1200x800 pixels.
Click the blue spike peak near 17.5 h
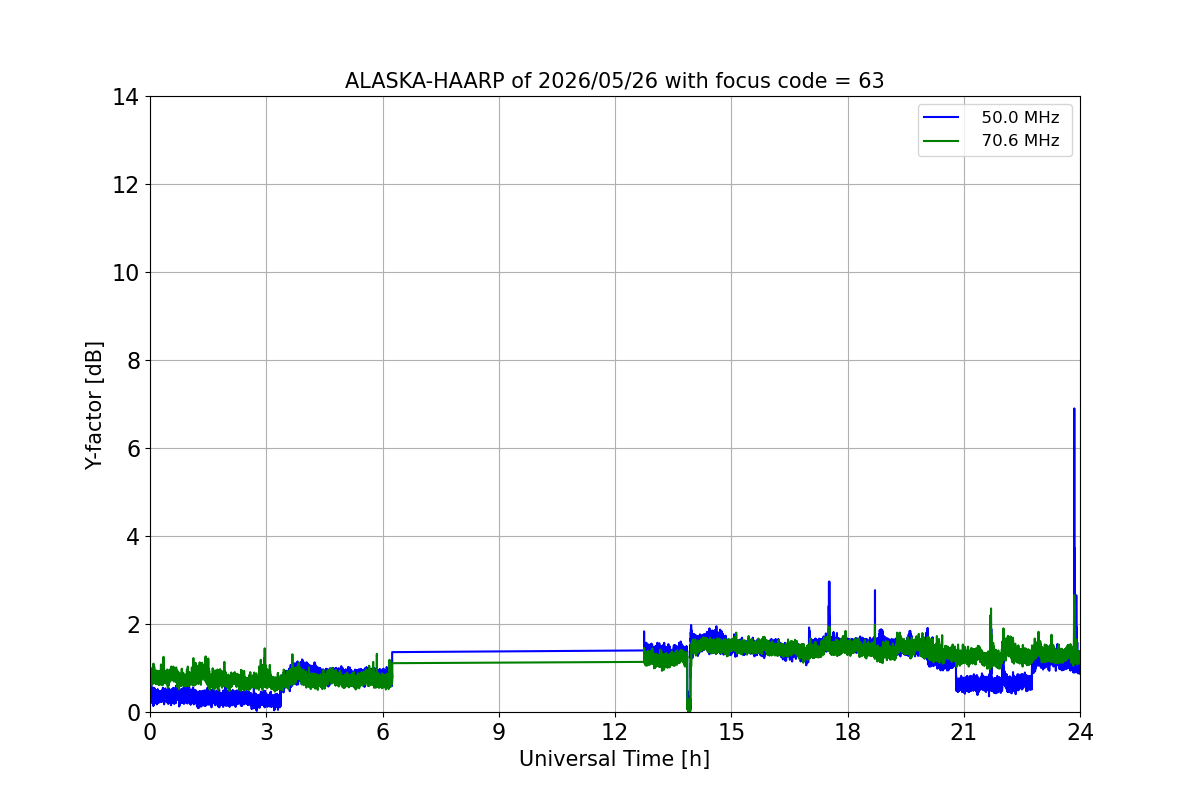829,583
